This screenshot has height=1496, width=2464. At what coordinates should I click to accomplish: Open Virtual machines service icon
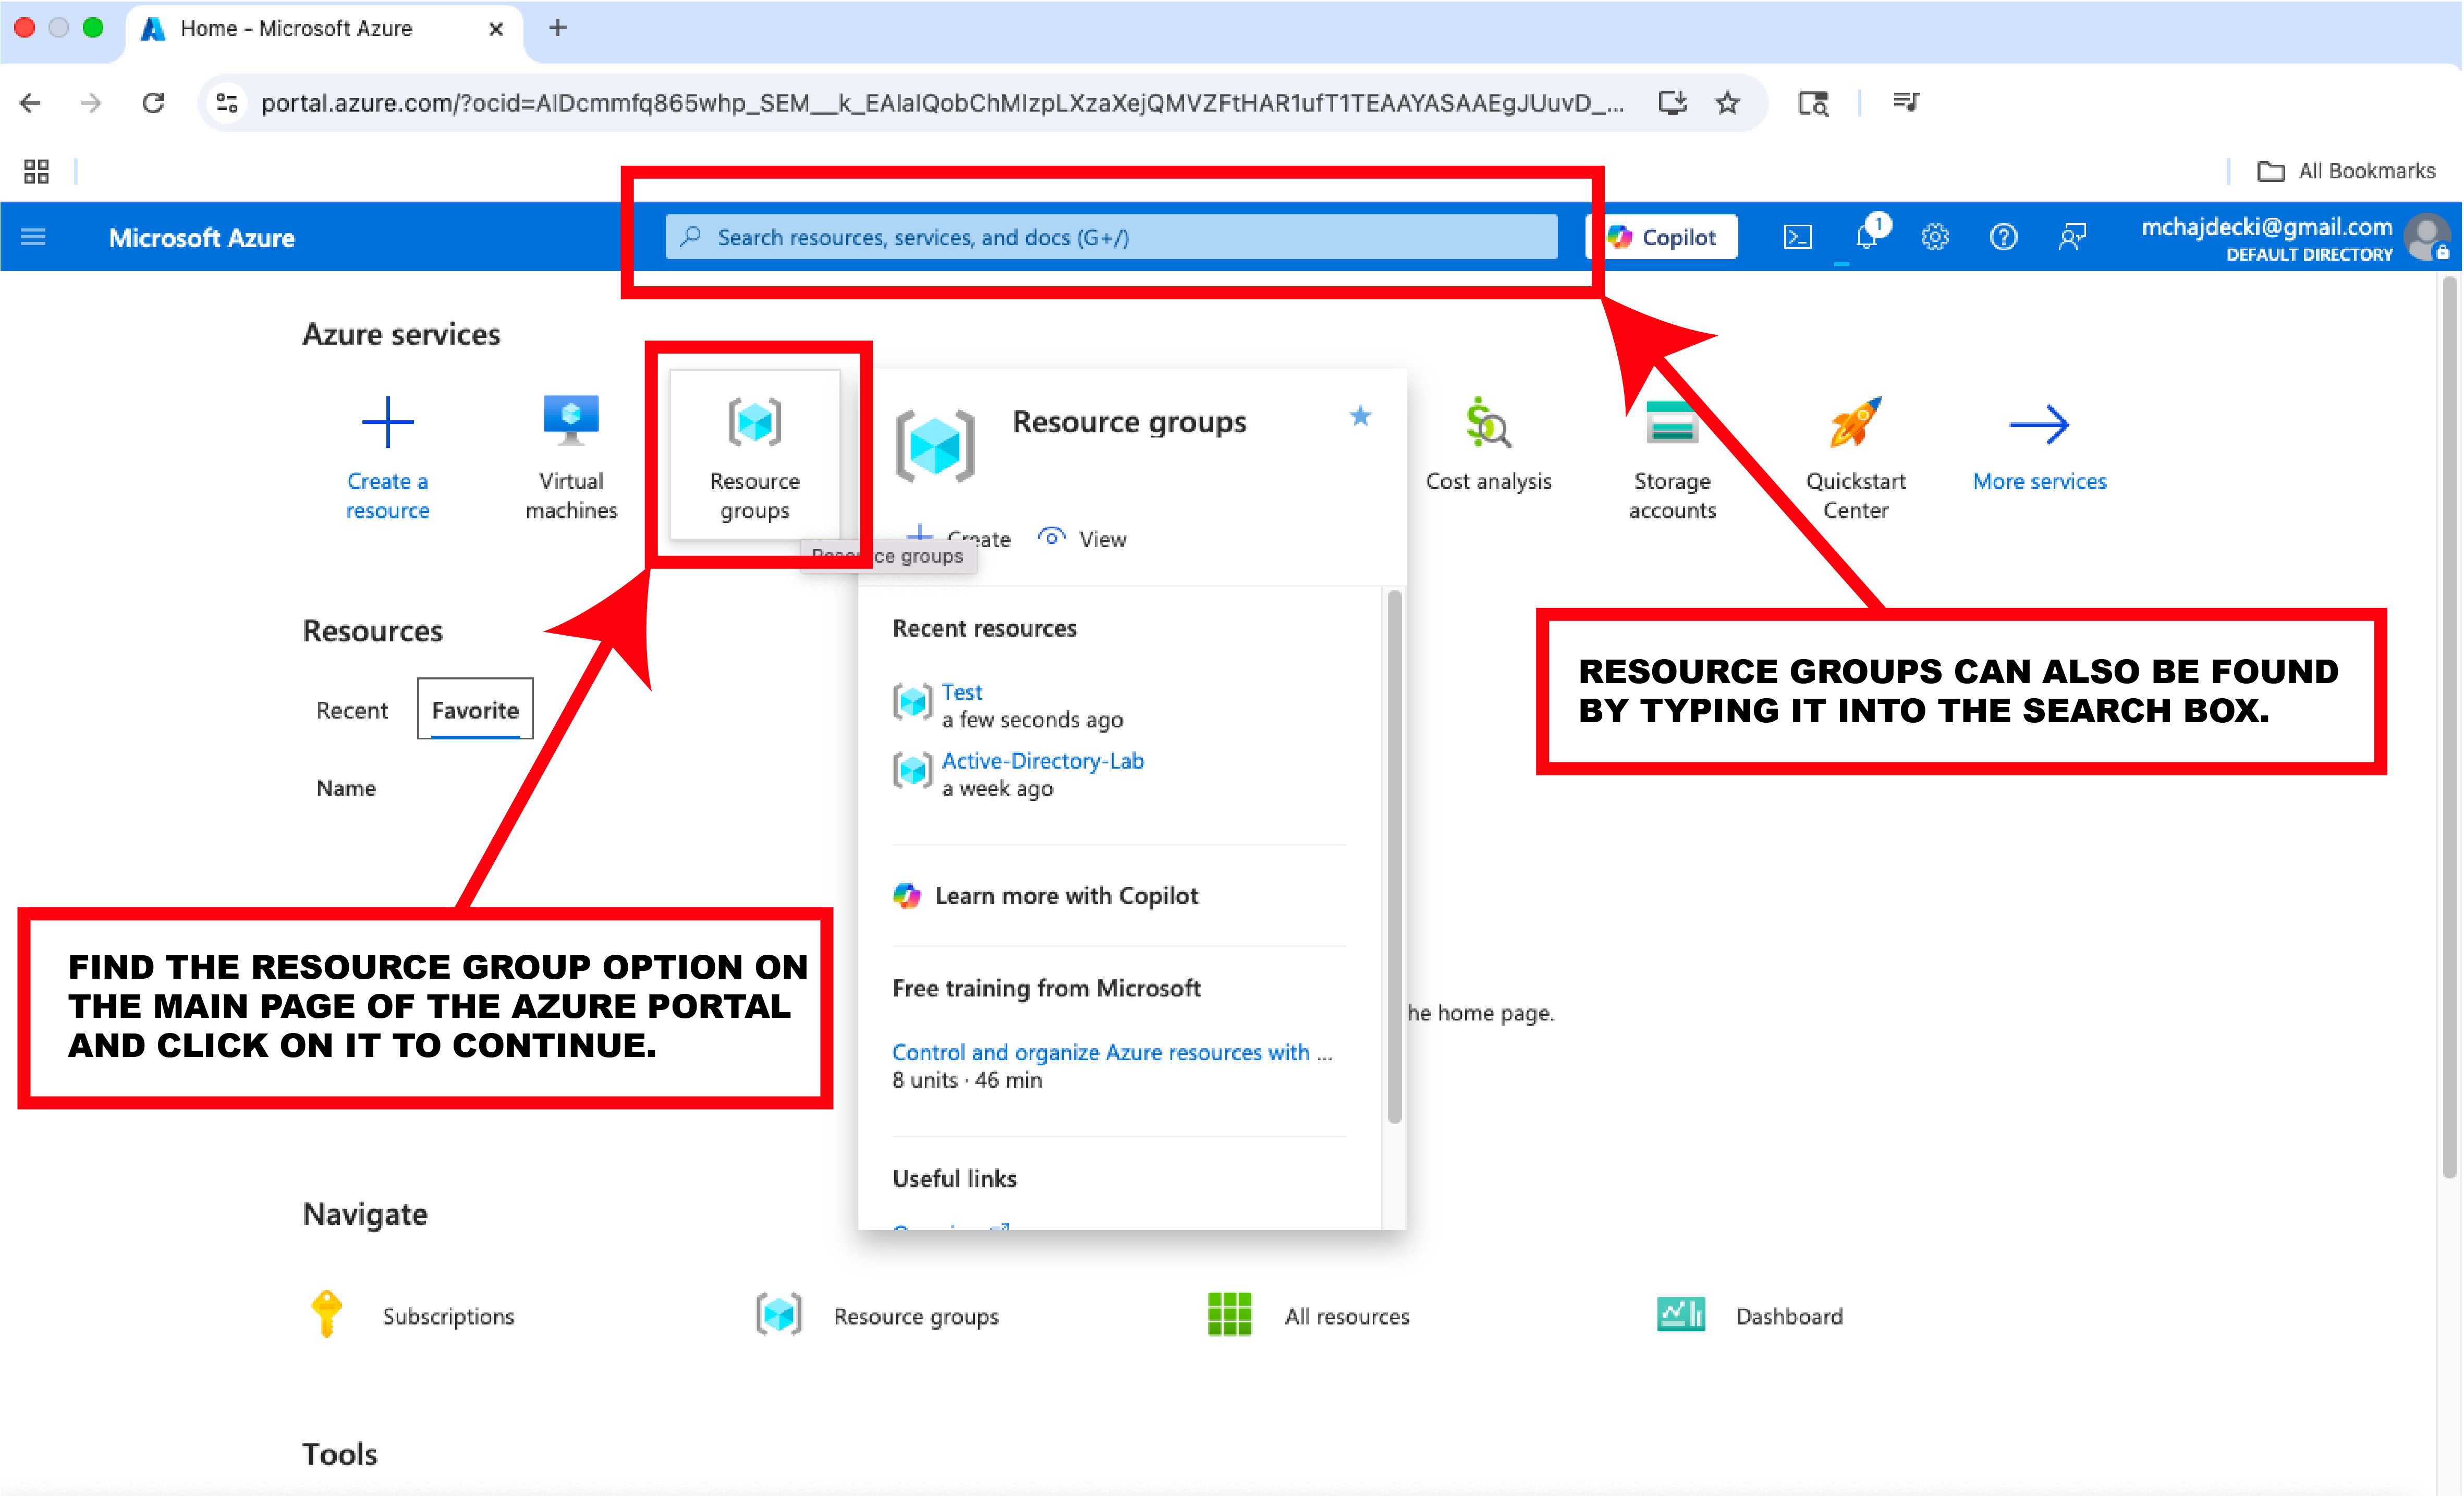coord(571,420)
